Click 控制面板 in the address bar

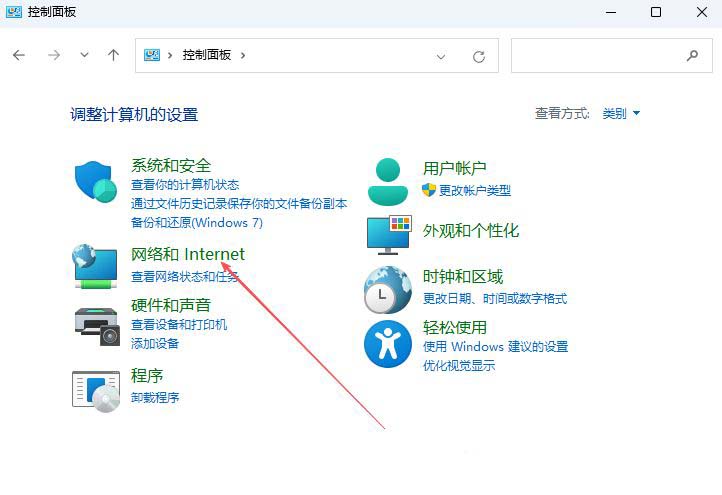pyautogui.click(x=207, y=55)
